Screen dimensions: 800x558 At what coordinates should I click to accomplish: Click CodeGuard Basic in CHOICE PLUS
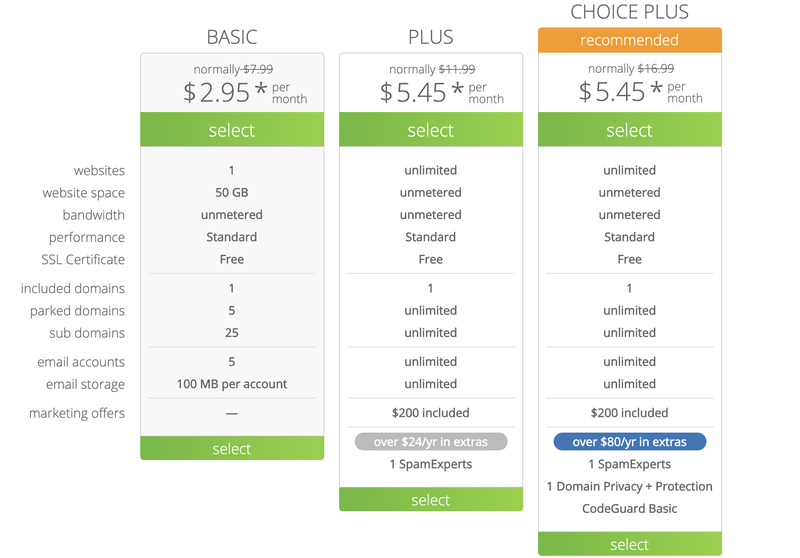pyautogui.click(x=630, y=509)
